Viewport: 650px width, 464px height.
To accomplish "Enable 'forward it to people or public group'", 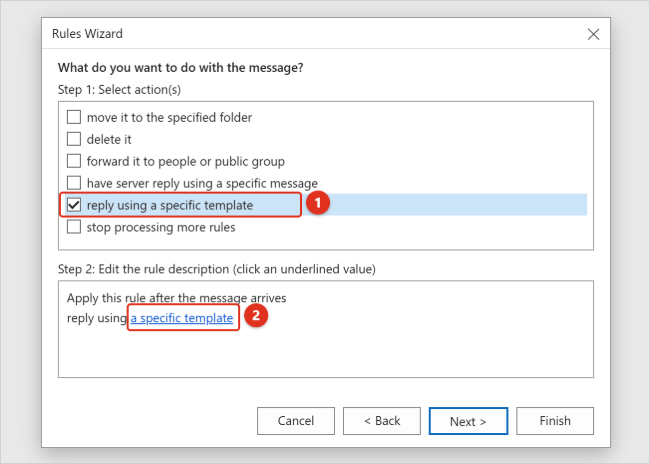I will [x=74, y=161].
